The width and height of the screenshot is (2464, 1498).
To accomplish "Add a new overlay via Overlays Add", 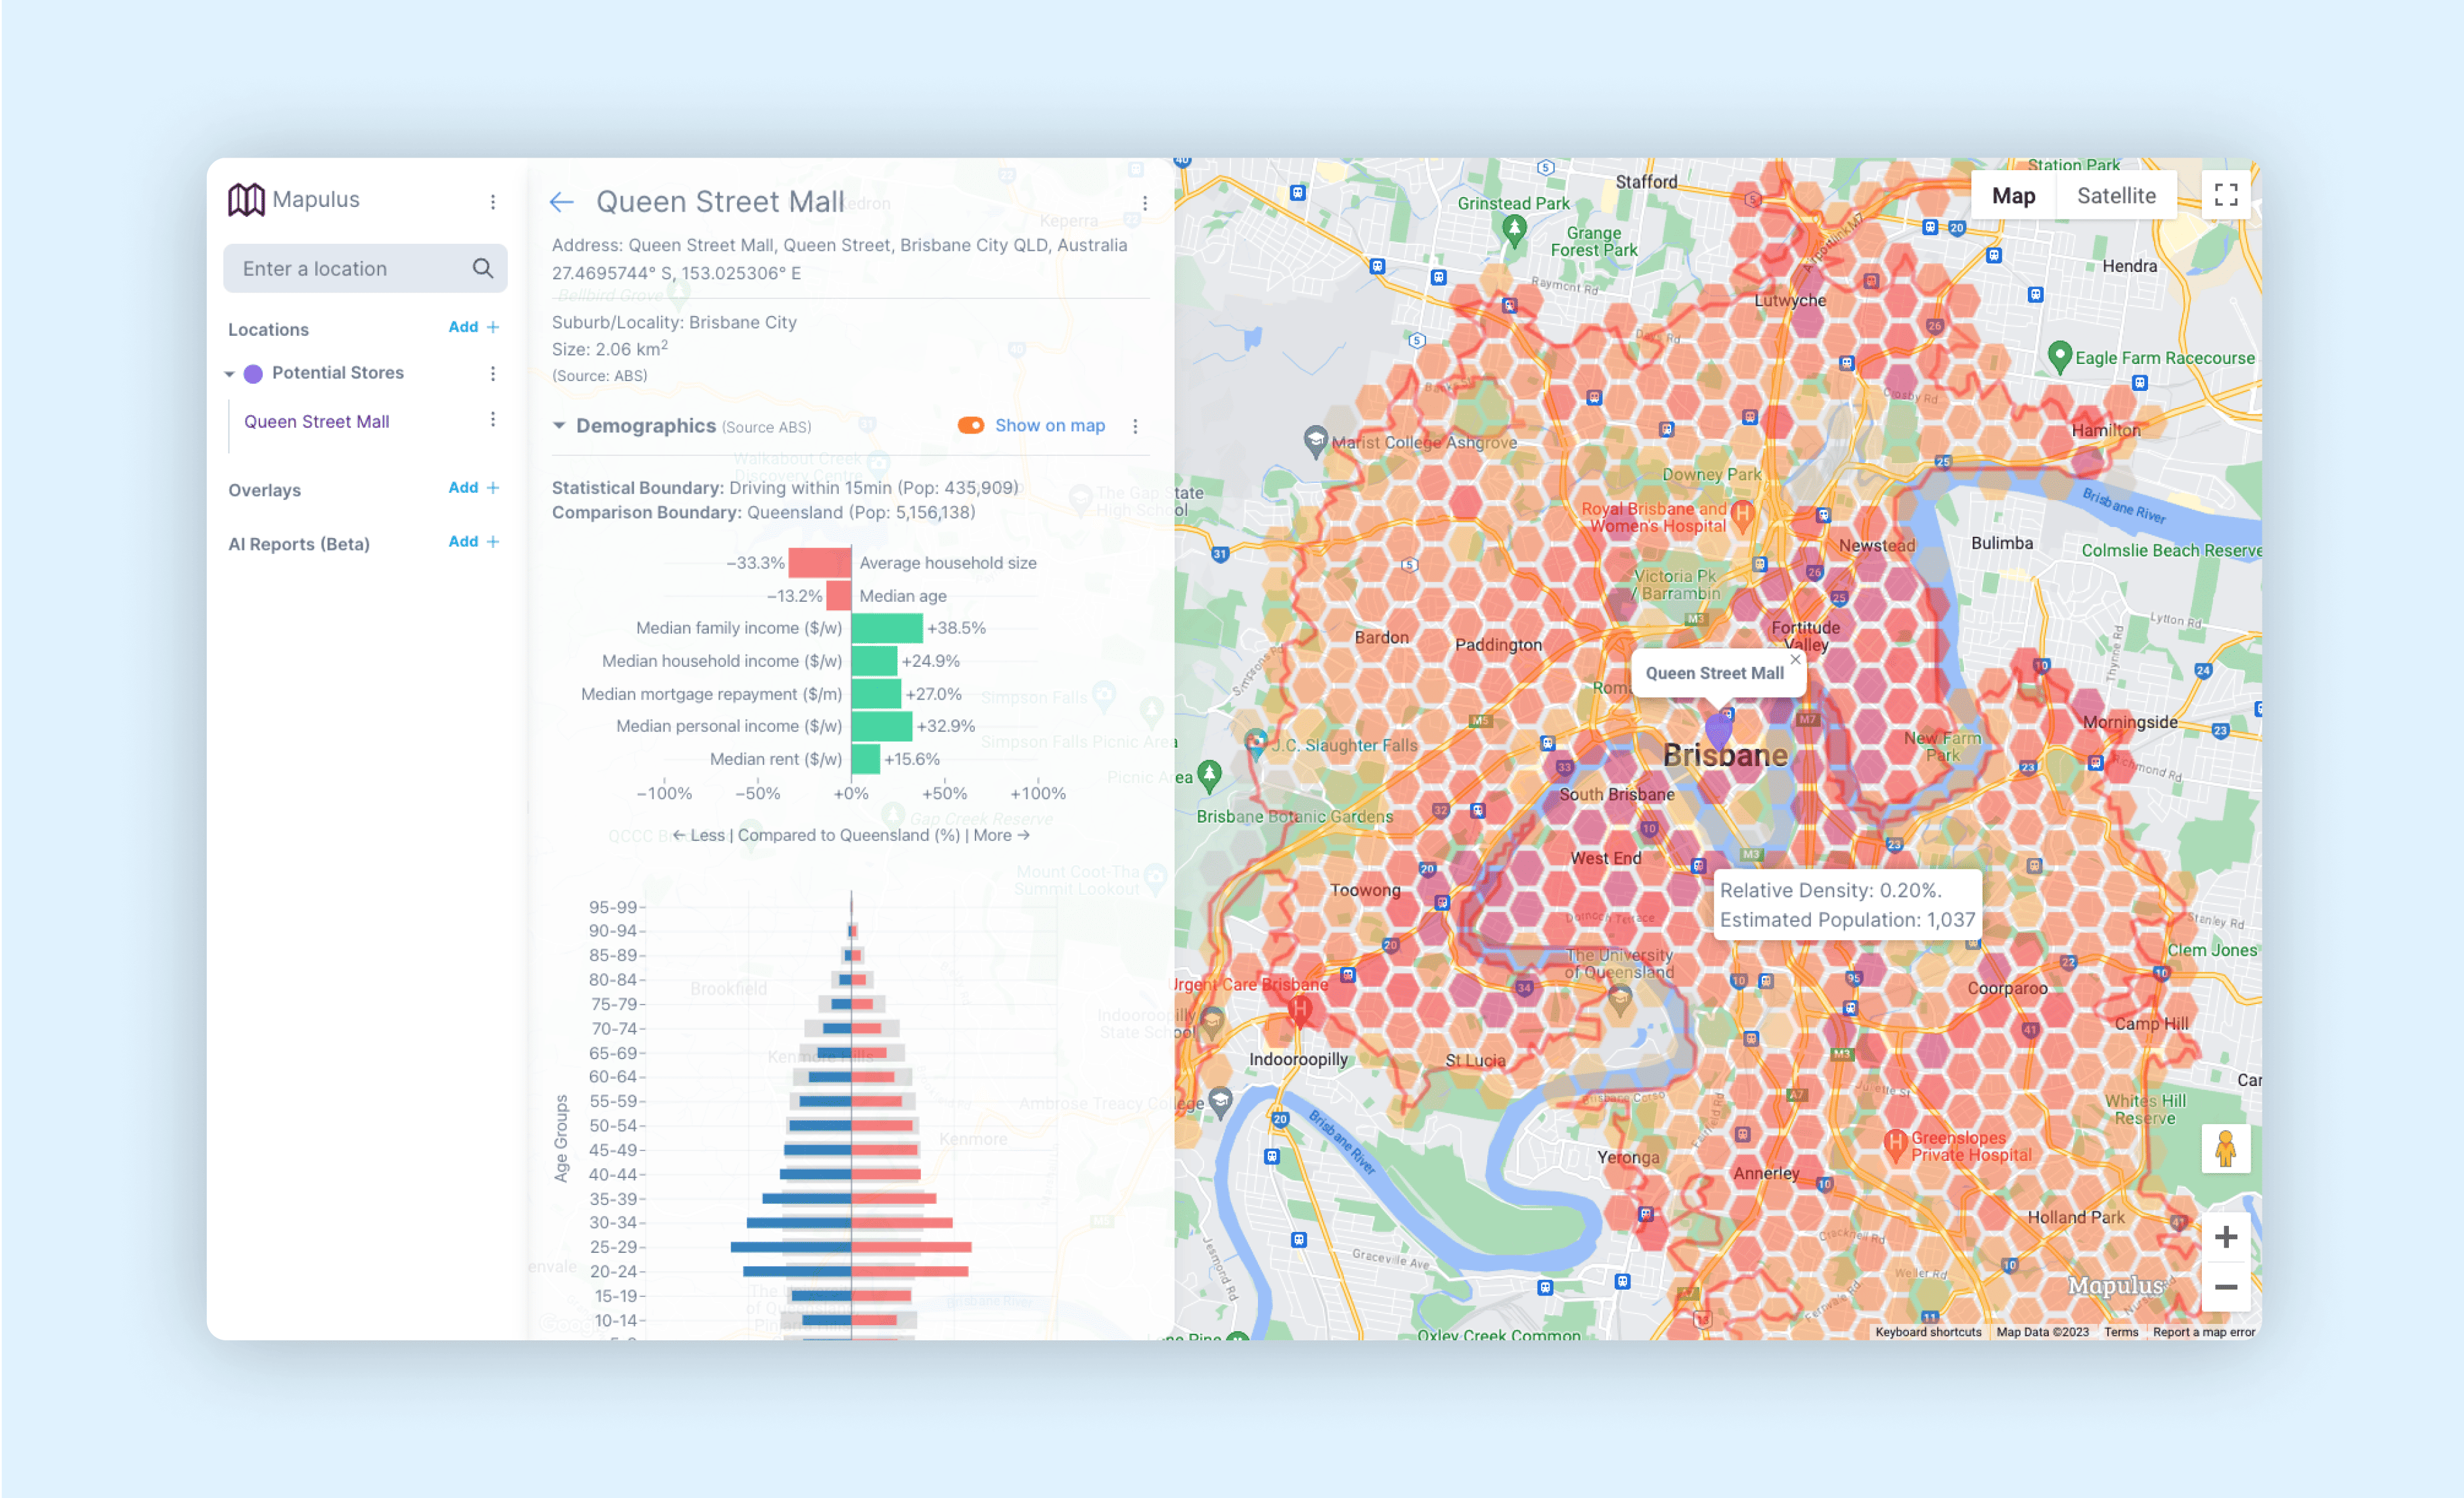I will (473, 488).
